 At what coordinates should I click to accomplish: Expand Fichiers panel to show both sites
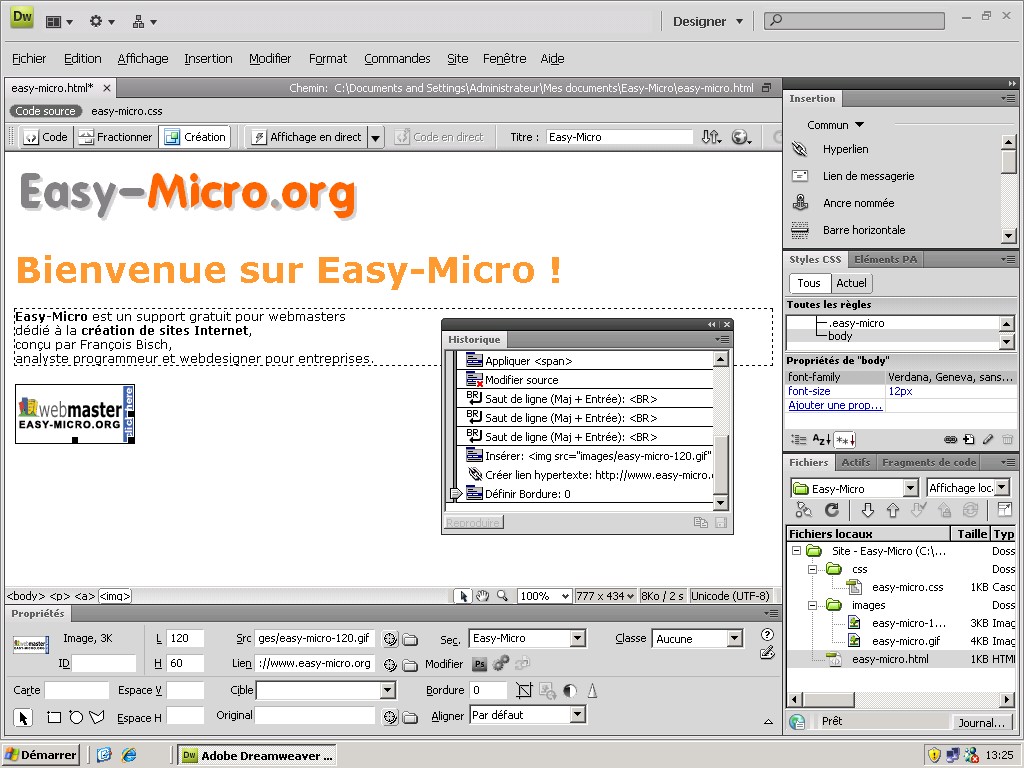tap(1004, 509)
